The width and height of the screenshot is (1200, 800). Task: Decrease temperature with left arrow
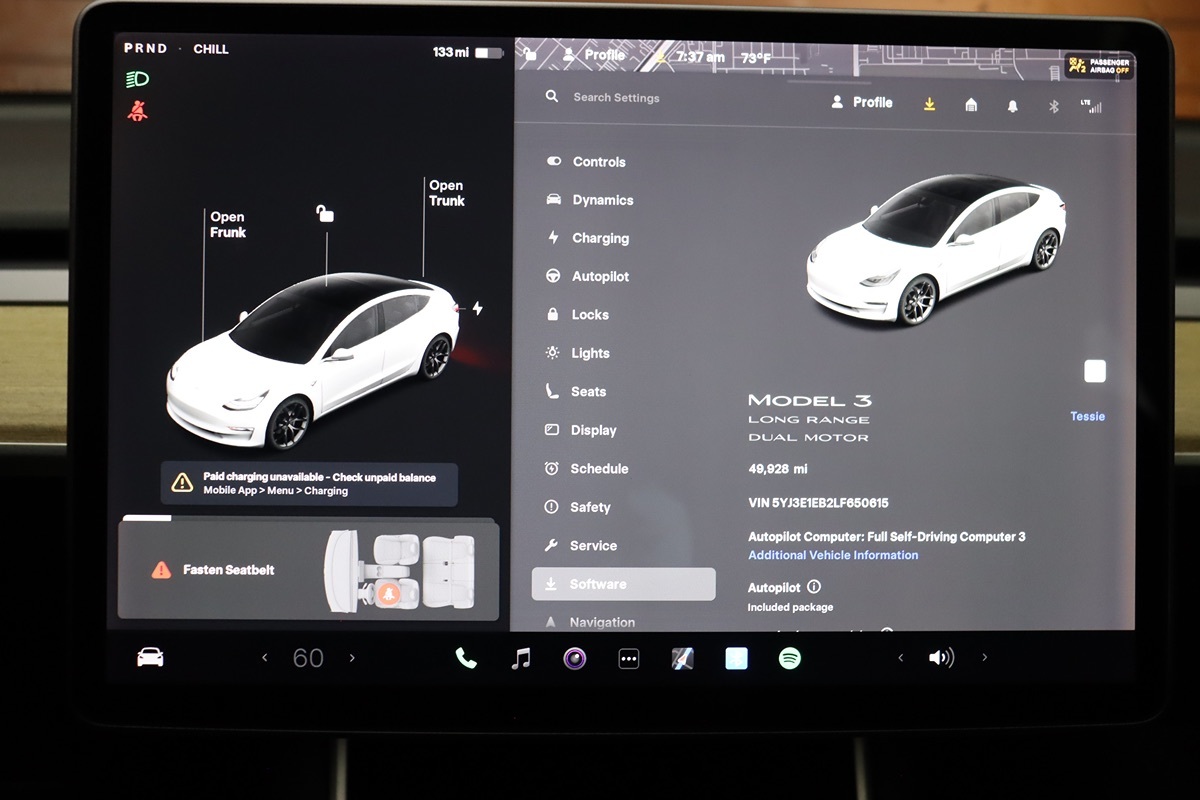click(x=265, y=658)
